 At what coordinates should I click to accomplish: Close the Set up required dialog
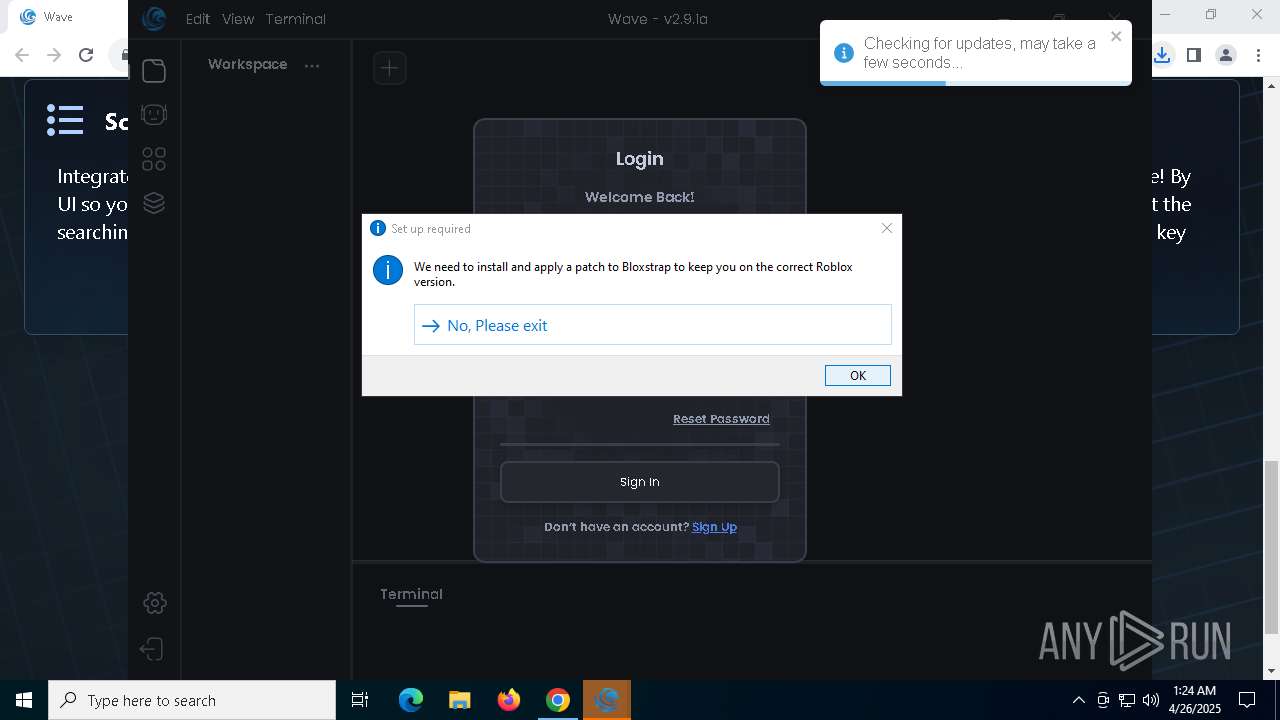(x=886, y=228)
